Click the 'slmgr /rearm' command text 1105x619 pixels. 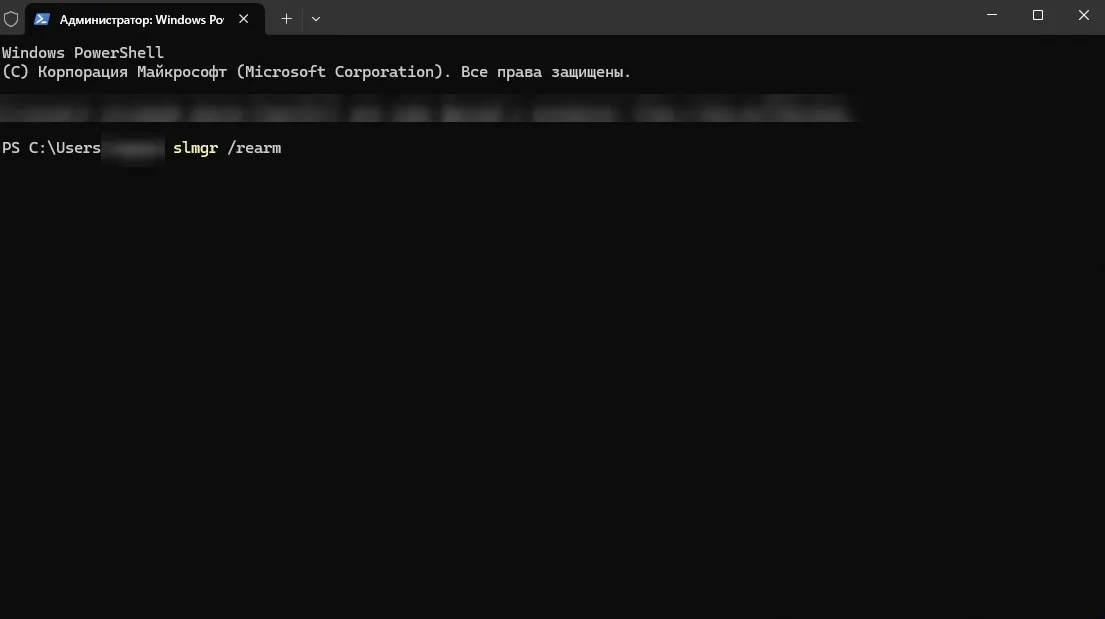227,148
